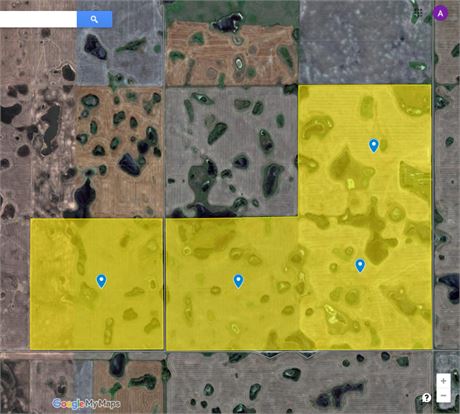Image resolution: width=460 pixels, height=414 pixels.
Task: Focus the white map search box
Action: coord(38,19)
